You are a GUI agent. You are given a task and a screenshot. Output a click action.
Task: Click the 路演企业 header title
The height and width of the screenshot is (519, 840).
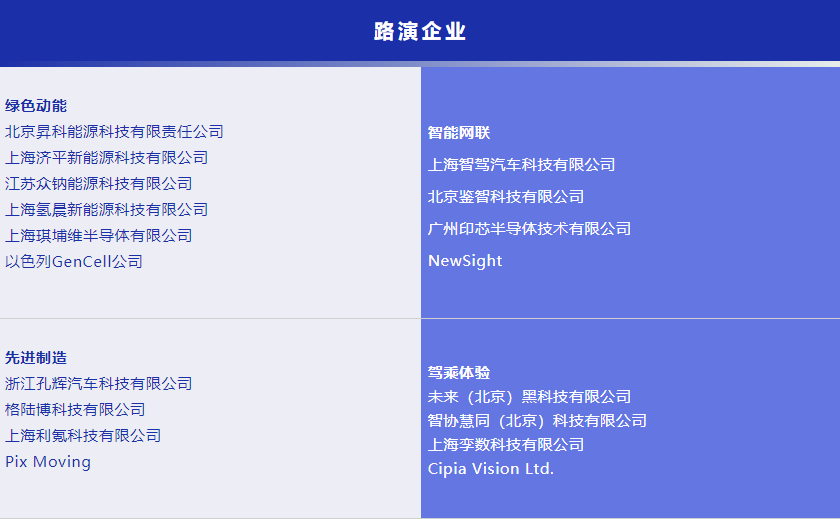(420, 32)
